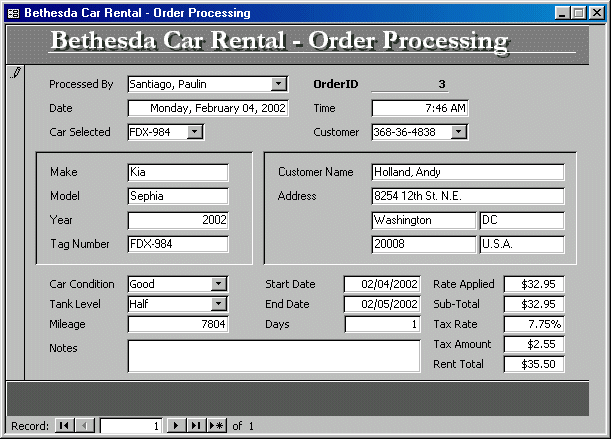Click the Tax Rate field 7.75%

pos(534,324)
